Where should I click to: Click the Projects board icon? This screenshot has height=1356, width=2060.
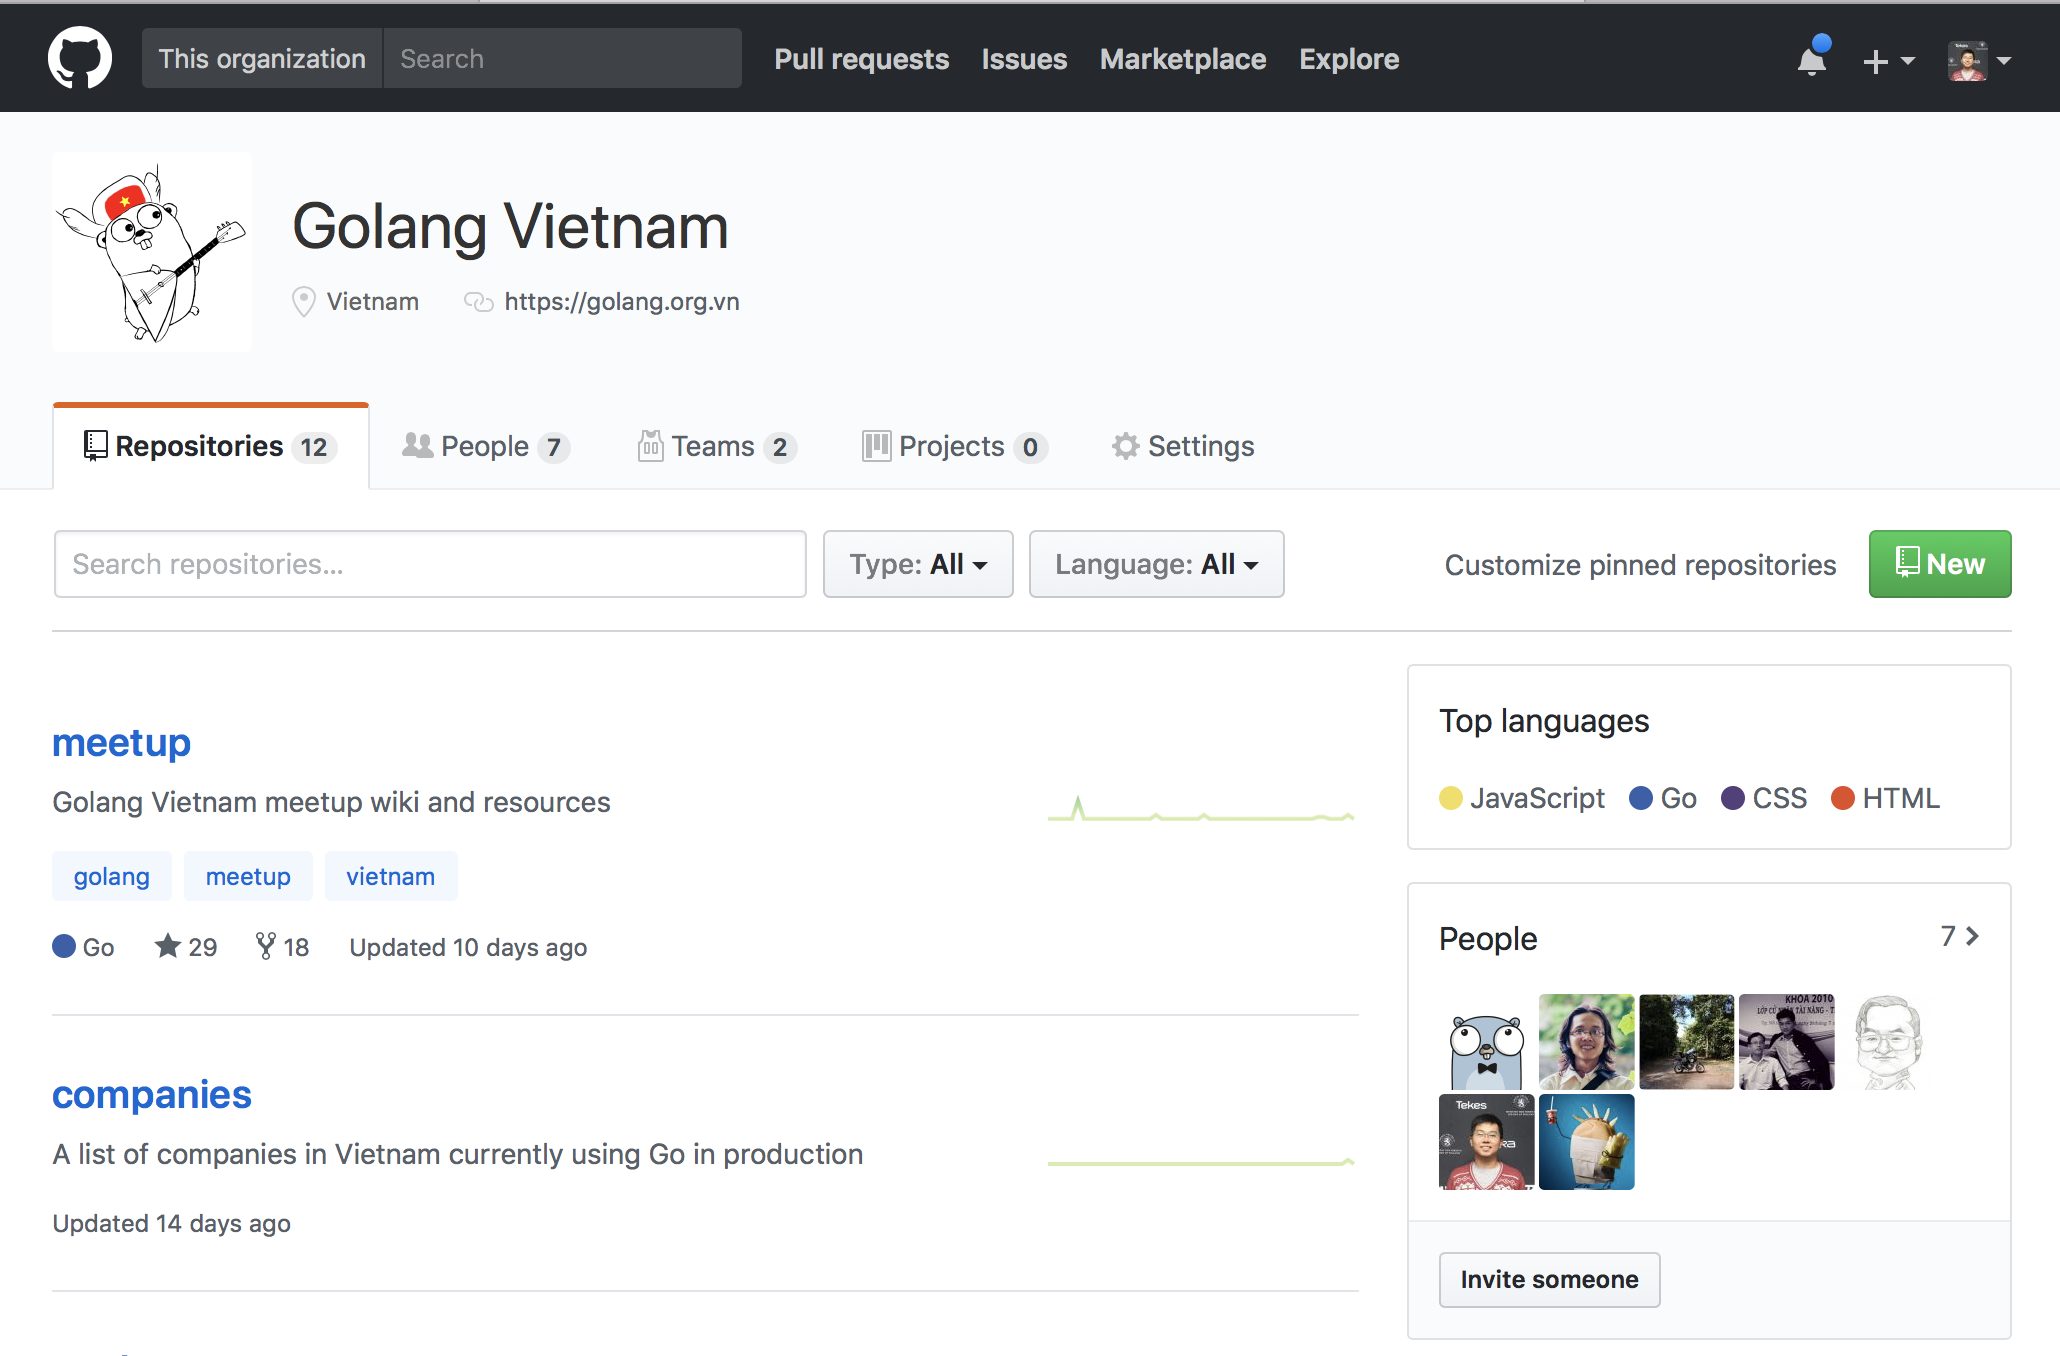point(876,446)
